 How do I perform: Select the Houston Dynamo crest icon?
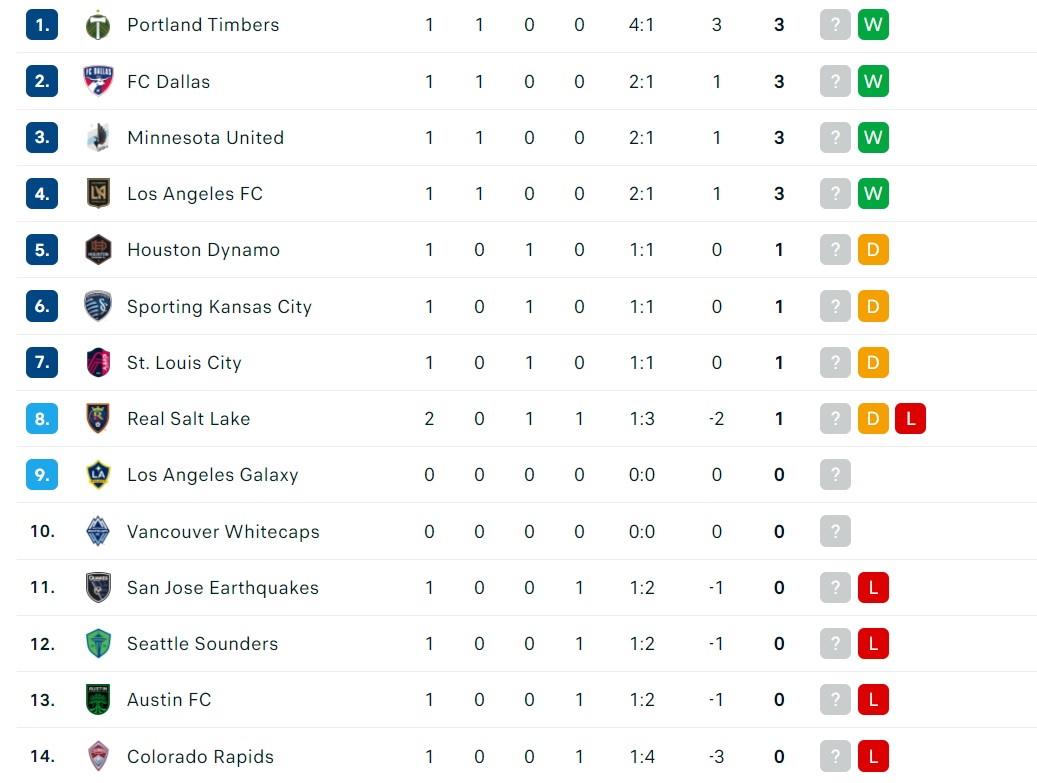click(x=98, y=250)
